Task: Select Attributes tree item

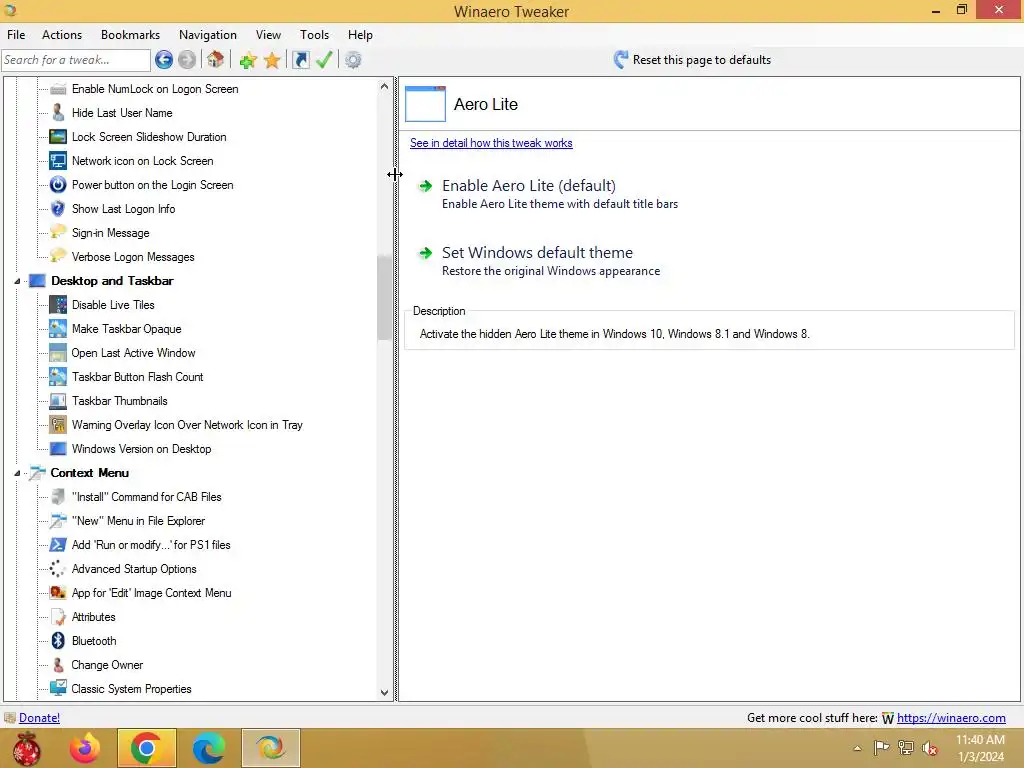Action: coord(93,617)
